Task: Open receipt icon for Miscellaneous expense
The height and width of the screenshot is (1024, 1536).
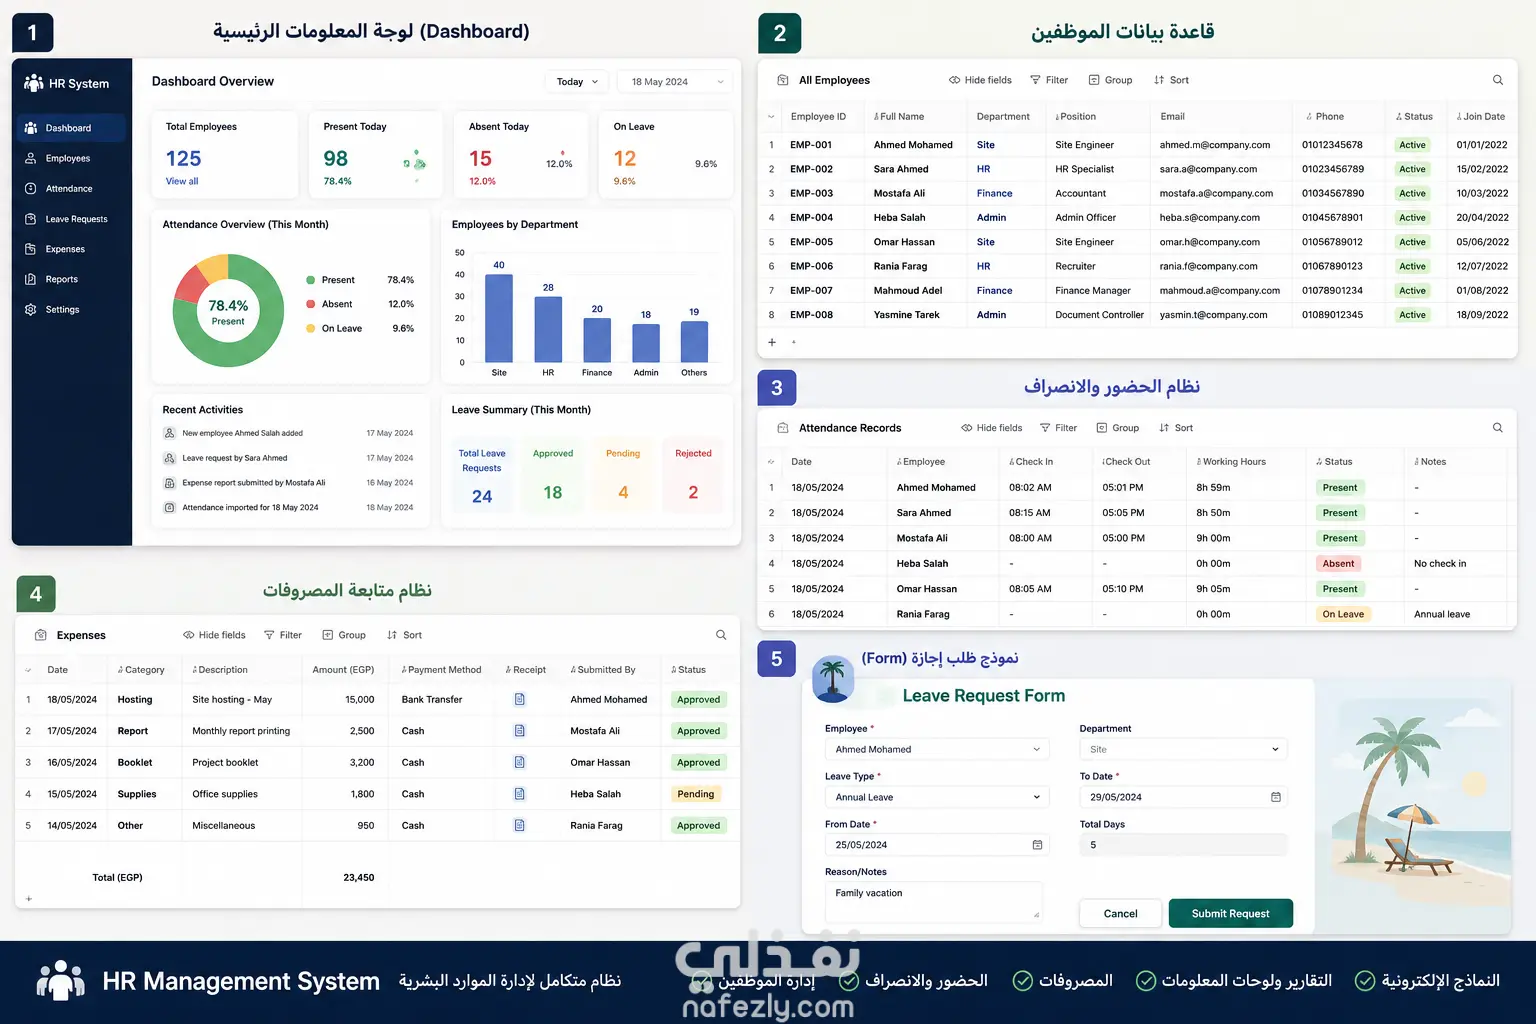Action: 520,825
